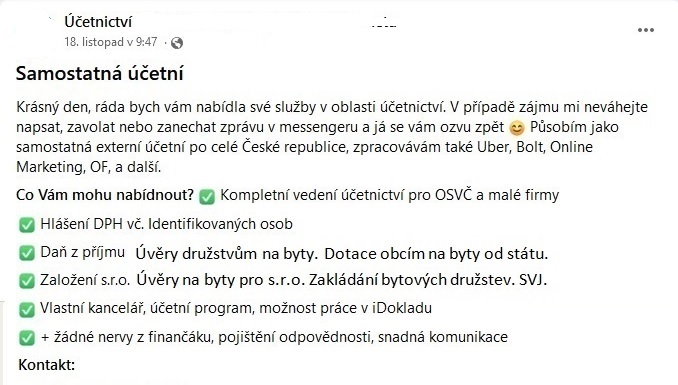Viewport: 678px width, 385px height.
Task: Click text Úvěry družstvům na byty
Action: (x=227, y=253)
